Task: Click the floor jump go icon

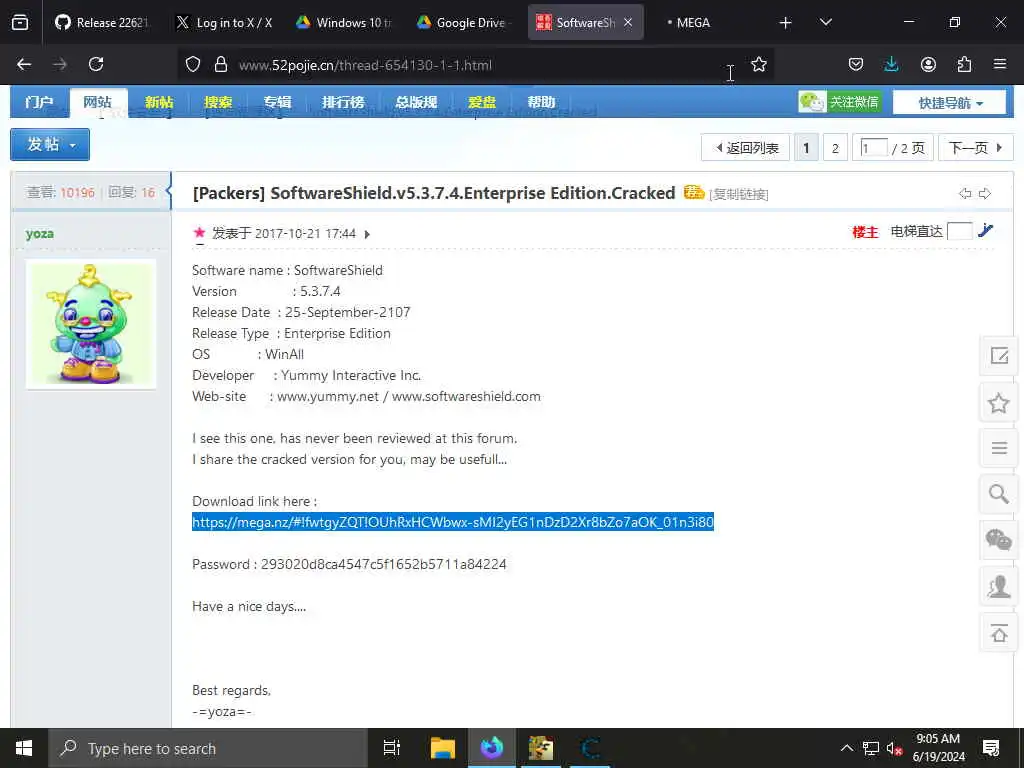Action: pos(985,230)
